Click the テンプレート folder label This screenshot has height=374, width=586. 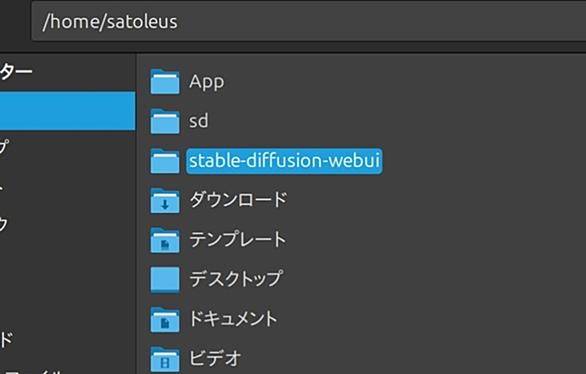point(238,239)
